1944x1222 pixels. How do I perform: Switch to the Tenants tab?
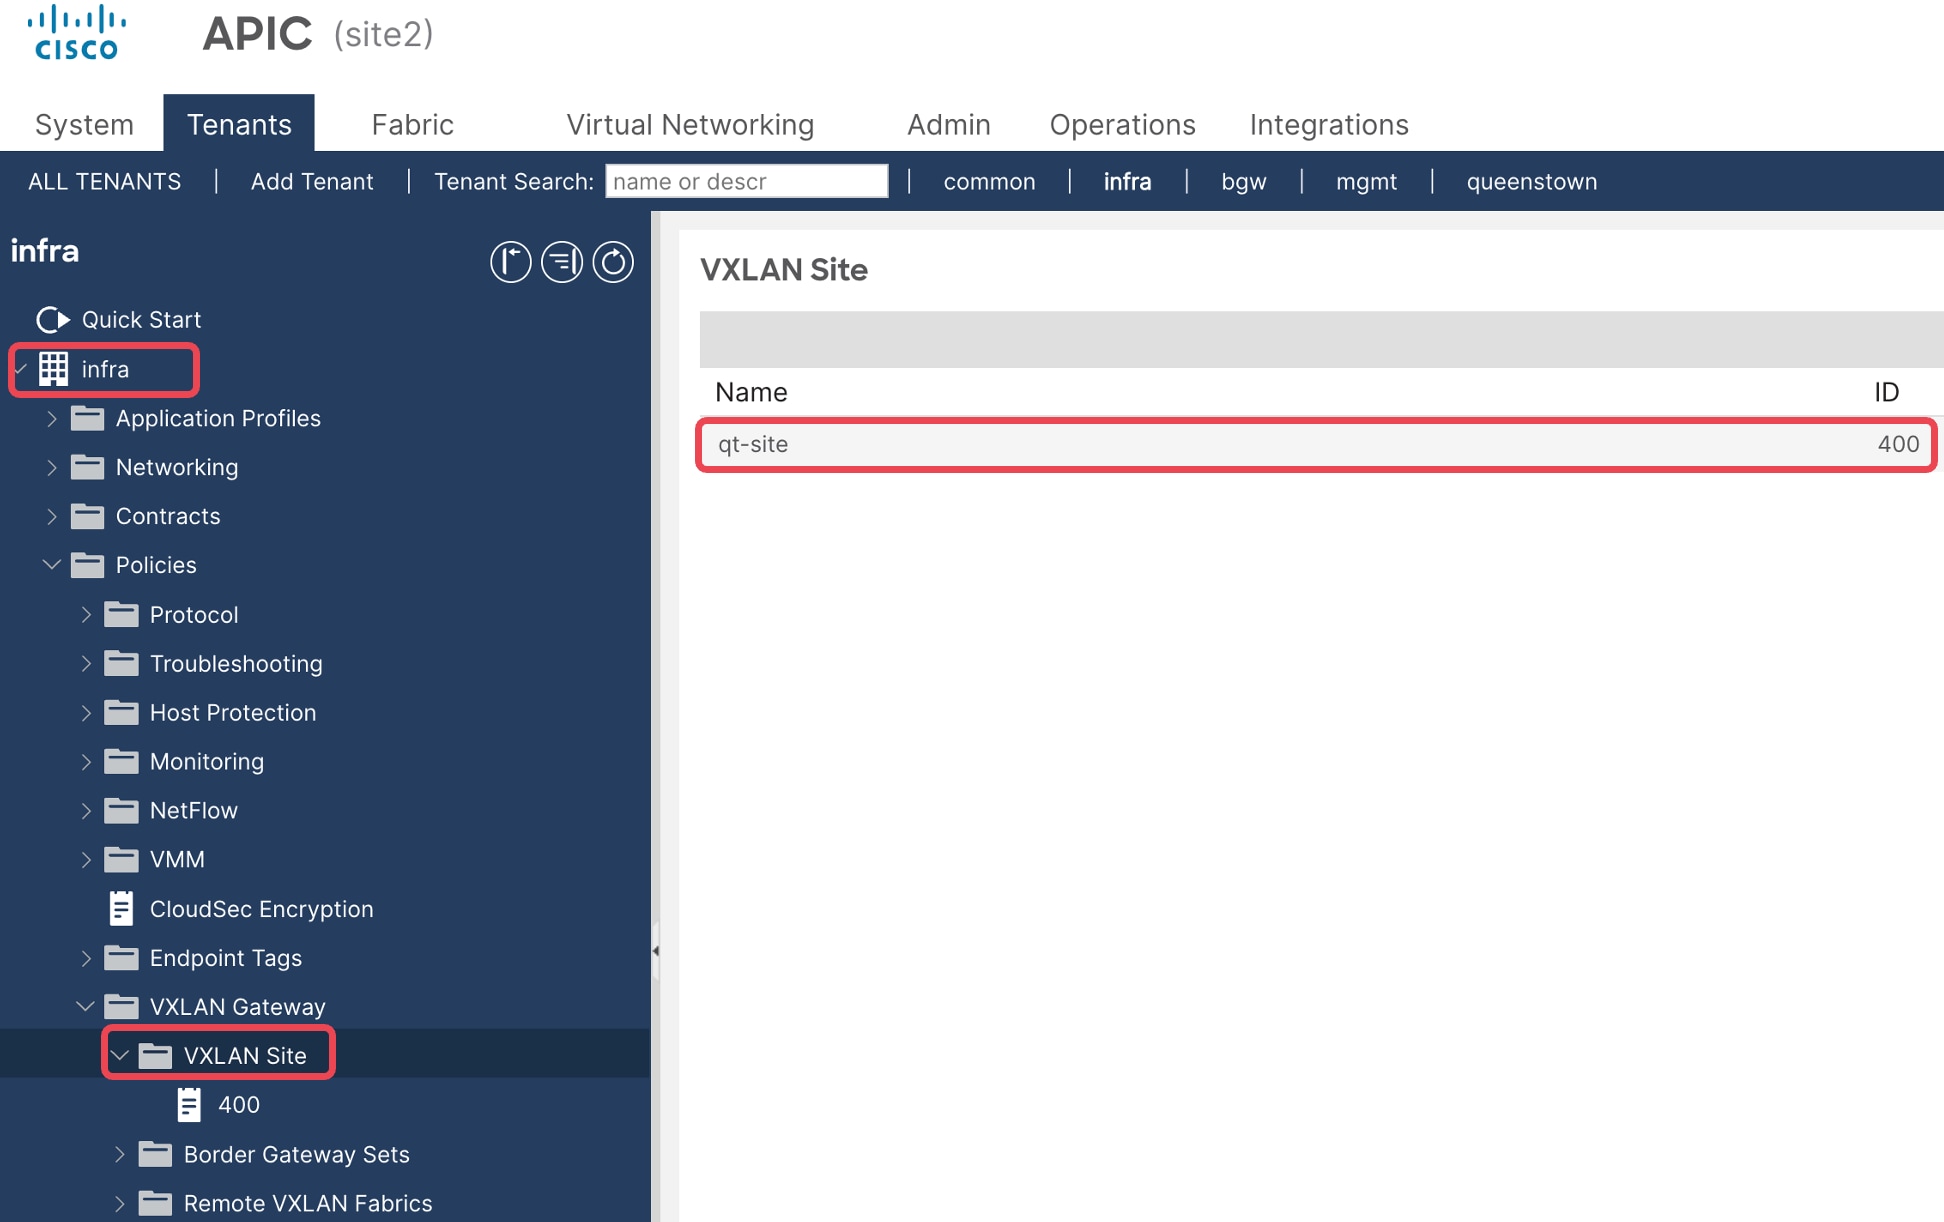point(239,124)
